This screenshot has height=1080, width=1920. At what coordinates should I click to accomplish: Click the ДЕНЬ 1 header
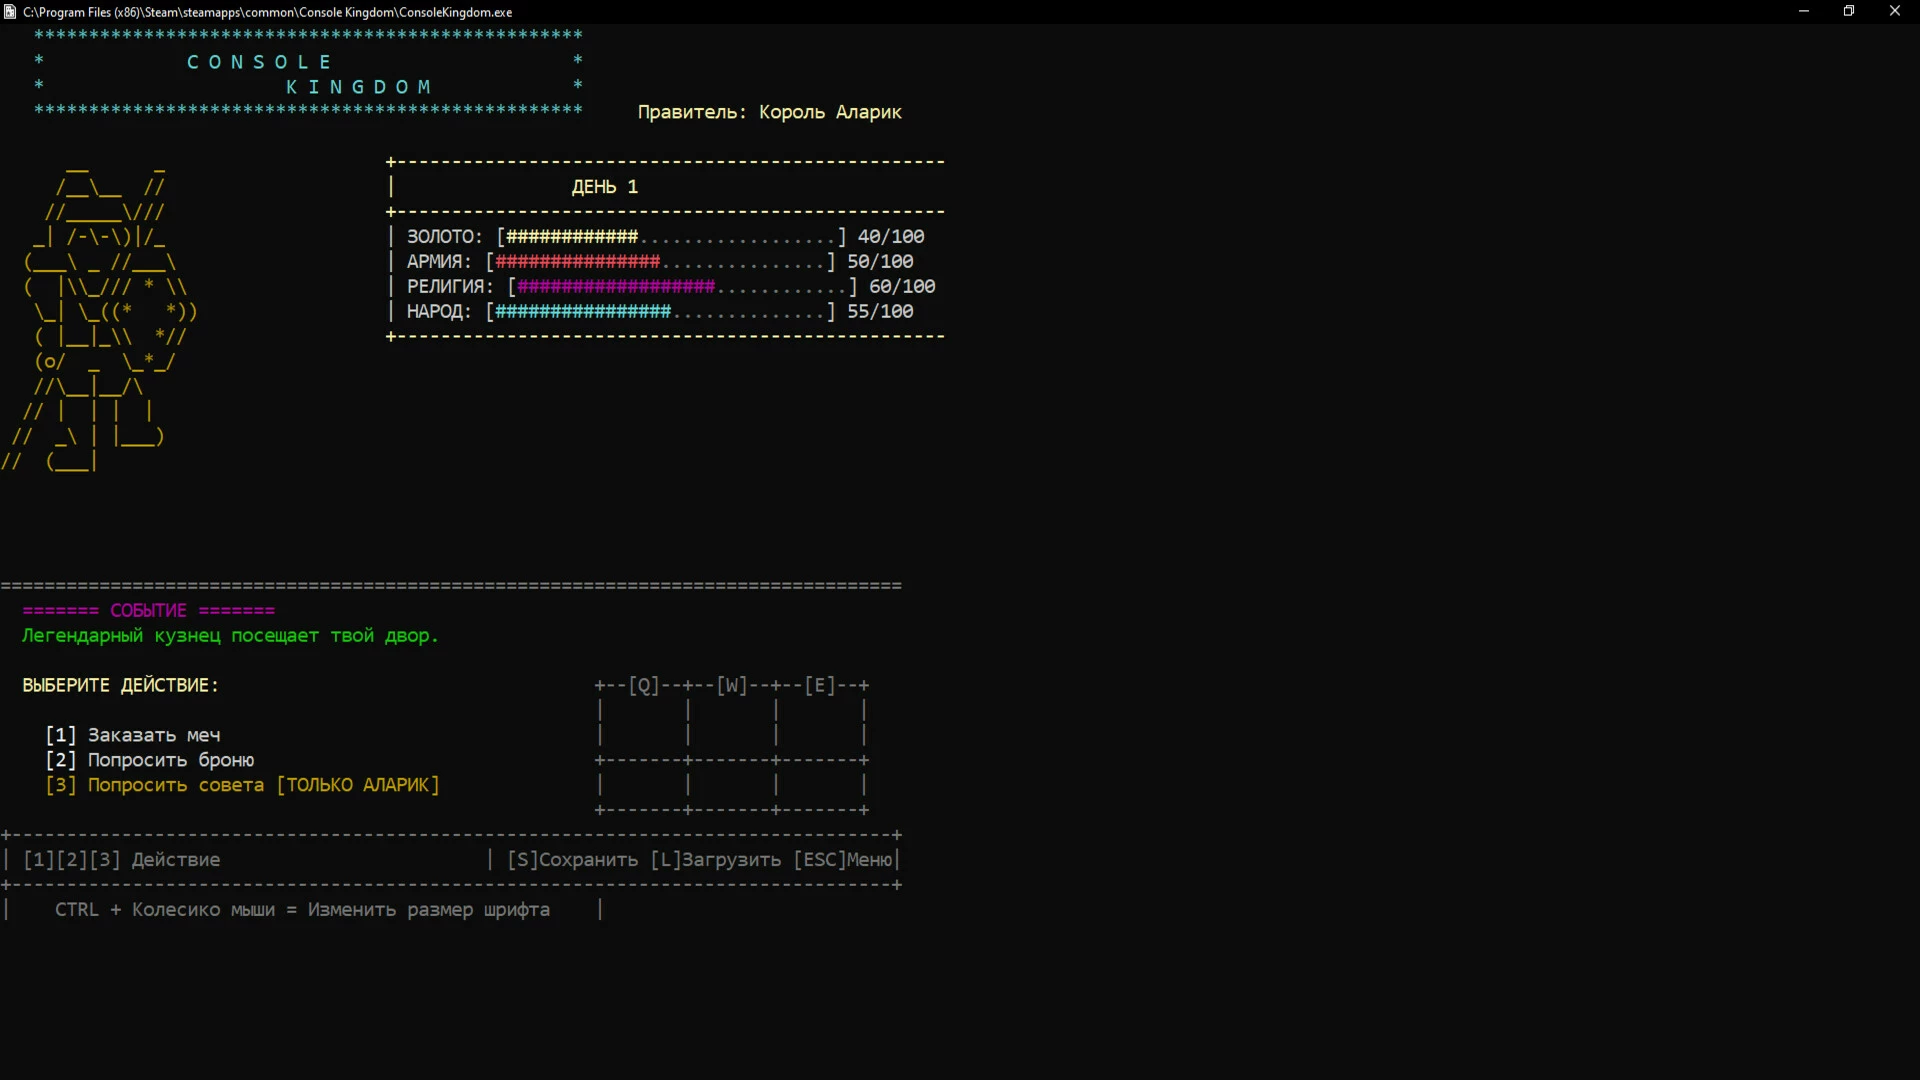tap(605, 187)
